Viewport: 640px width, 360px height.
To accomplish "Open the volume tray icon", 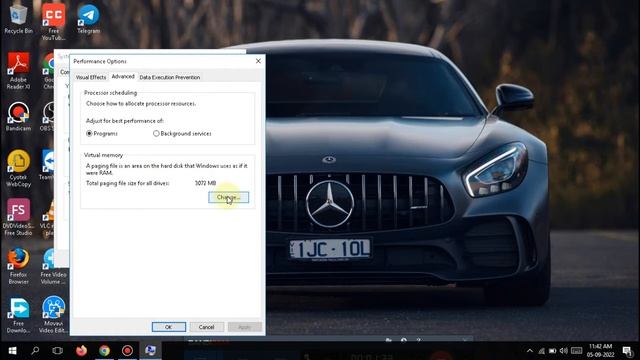I will pyautogui.click(x=564, y=351).
